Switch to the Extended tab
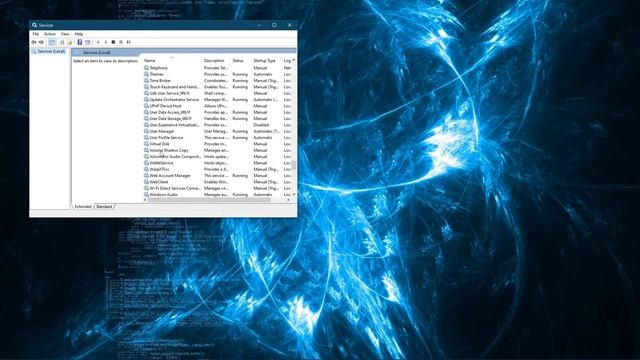Screen dimensions: 640x360 click(83, 207)
